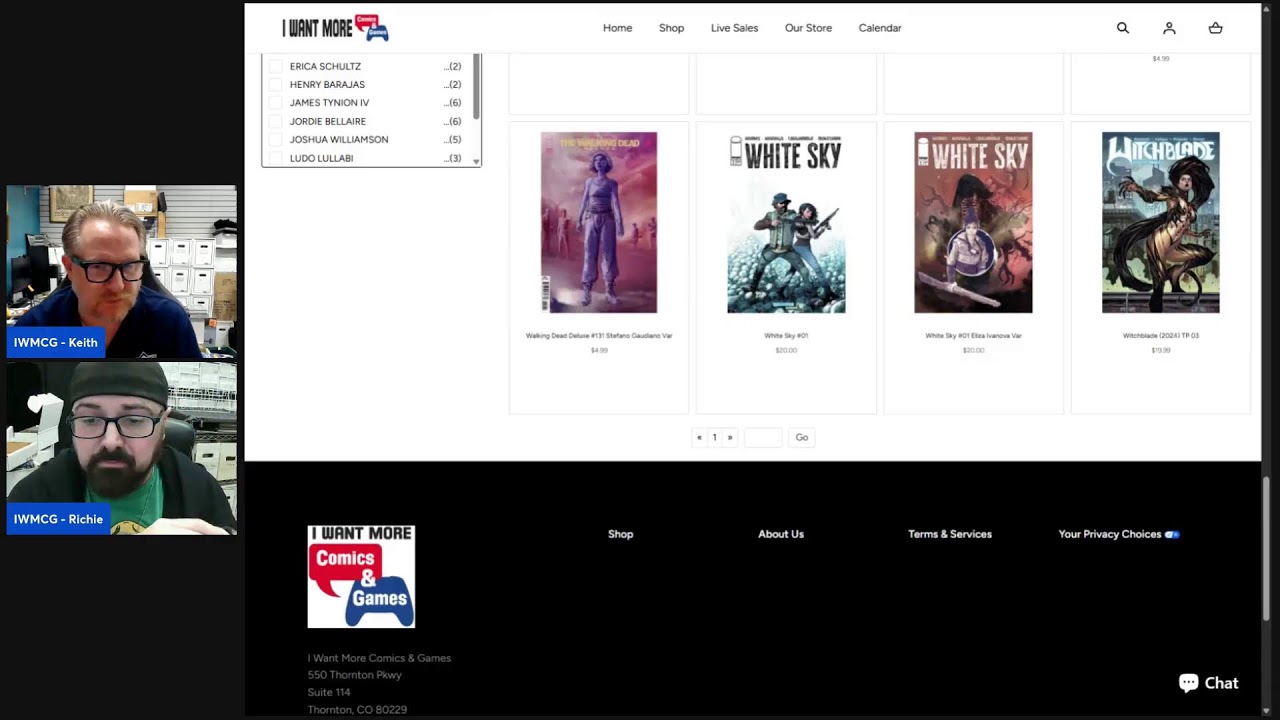Go to next page arrow
Viewport: 1280px width, 720px height.
tap(730, 437)
